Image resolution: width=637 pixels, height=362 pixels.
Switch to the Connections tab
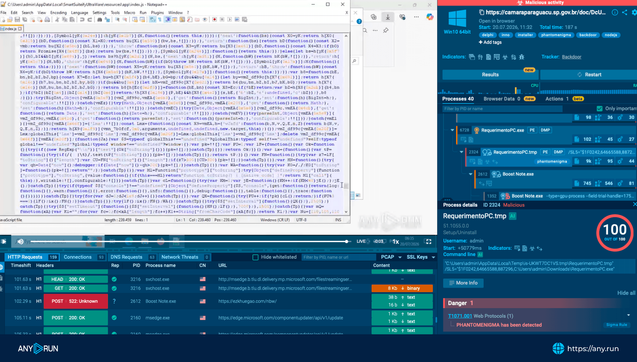coord(84,257)
